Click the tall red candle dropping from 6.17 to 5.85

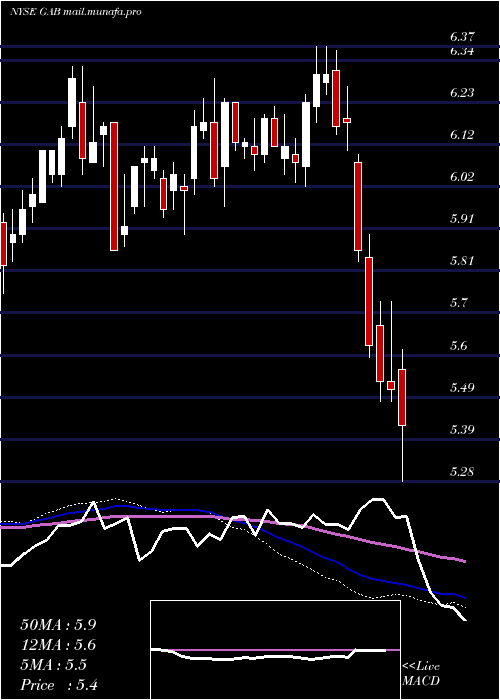(x=114, y=186)
